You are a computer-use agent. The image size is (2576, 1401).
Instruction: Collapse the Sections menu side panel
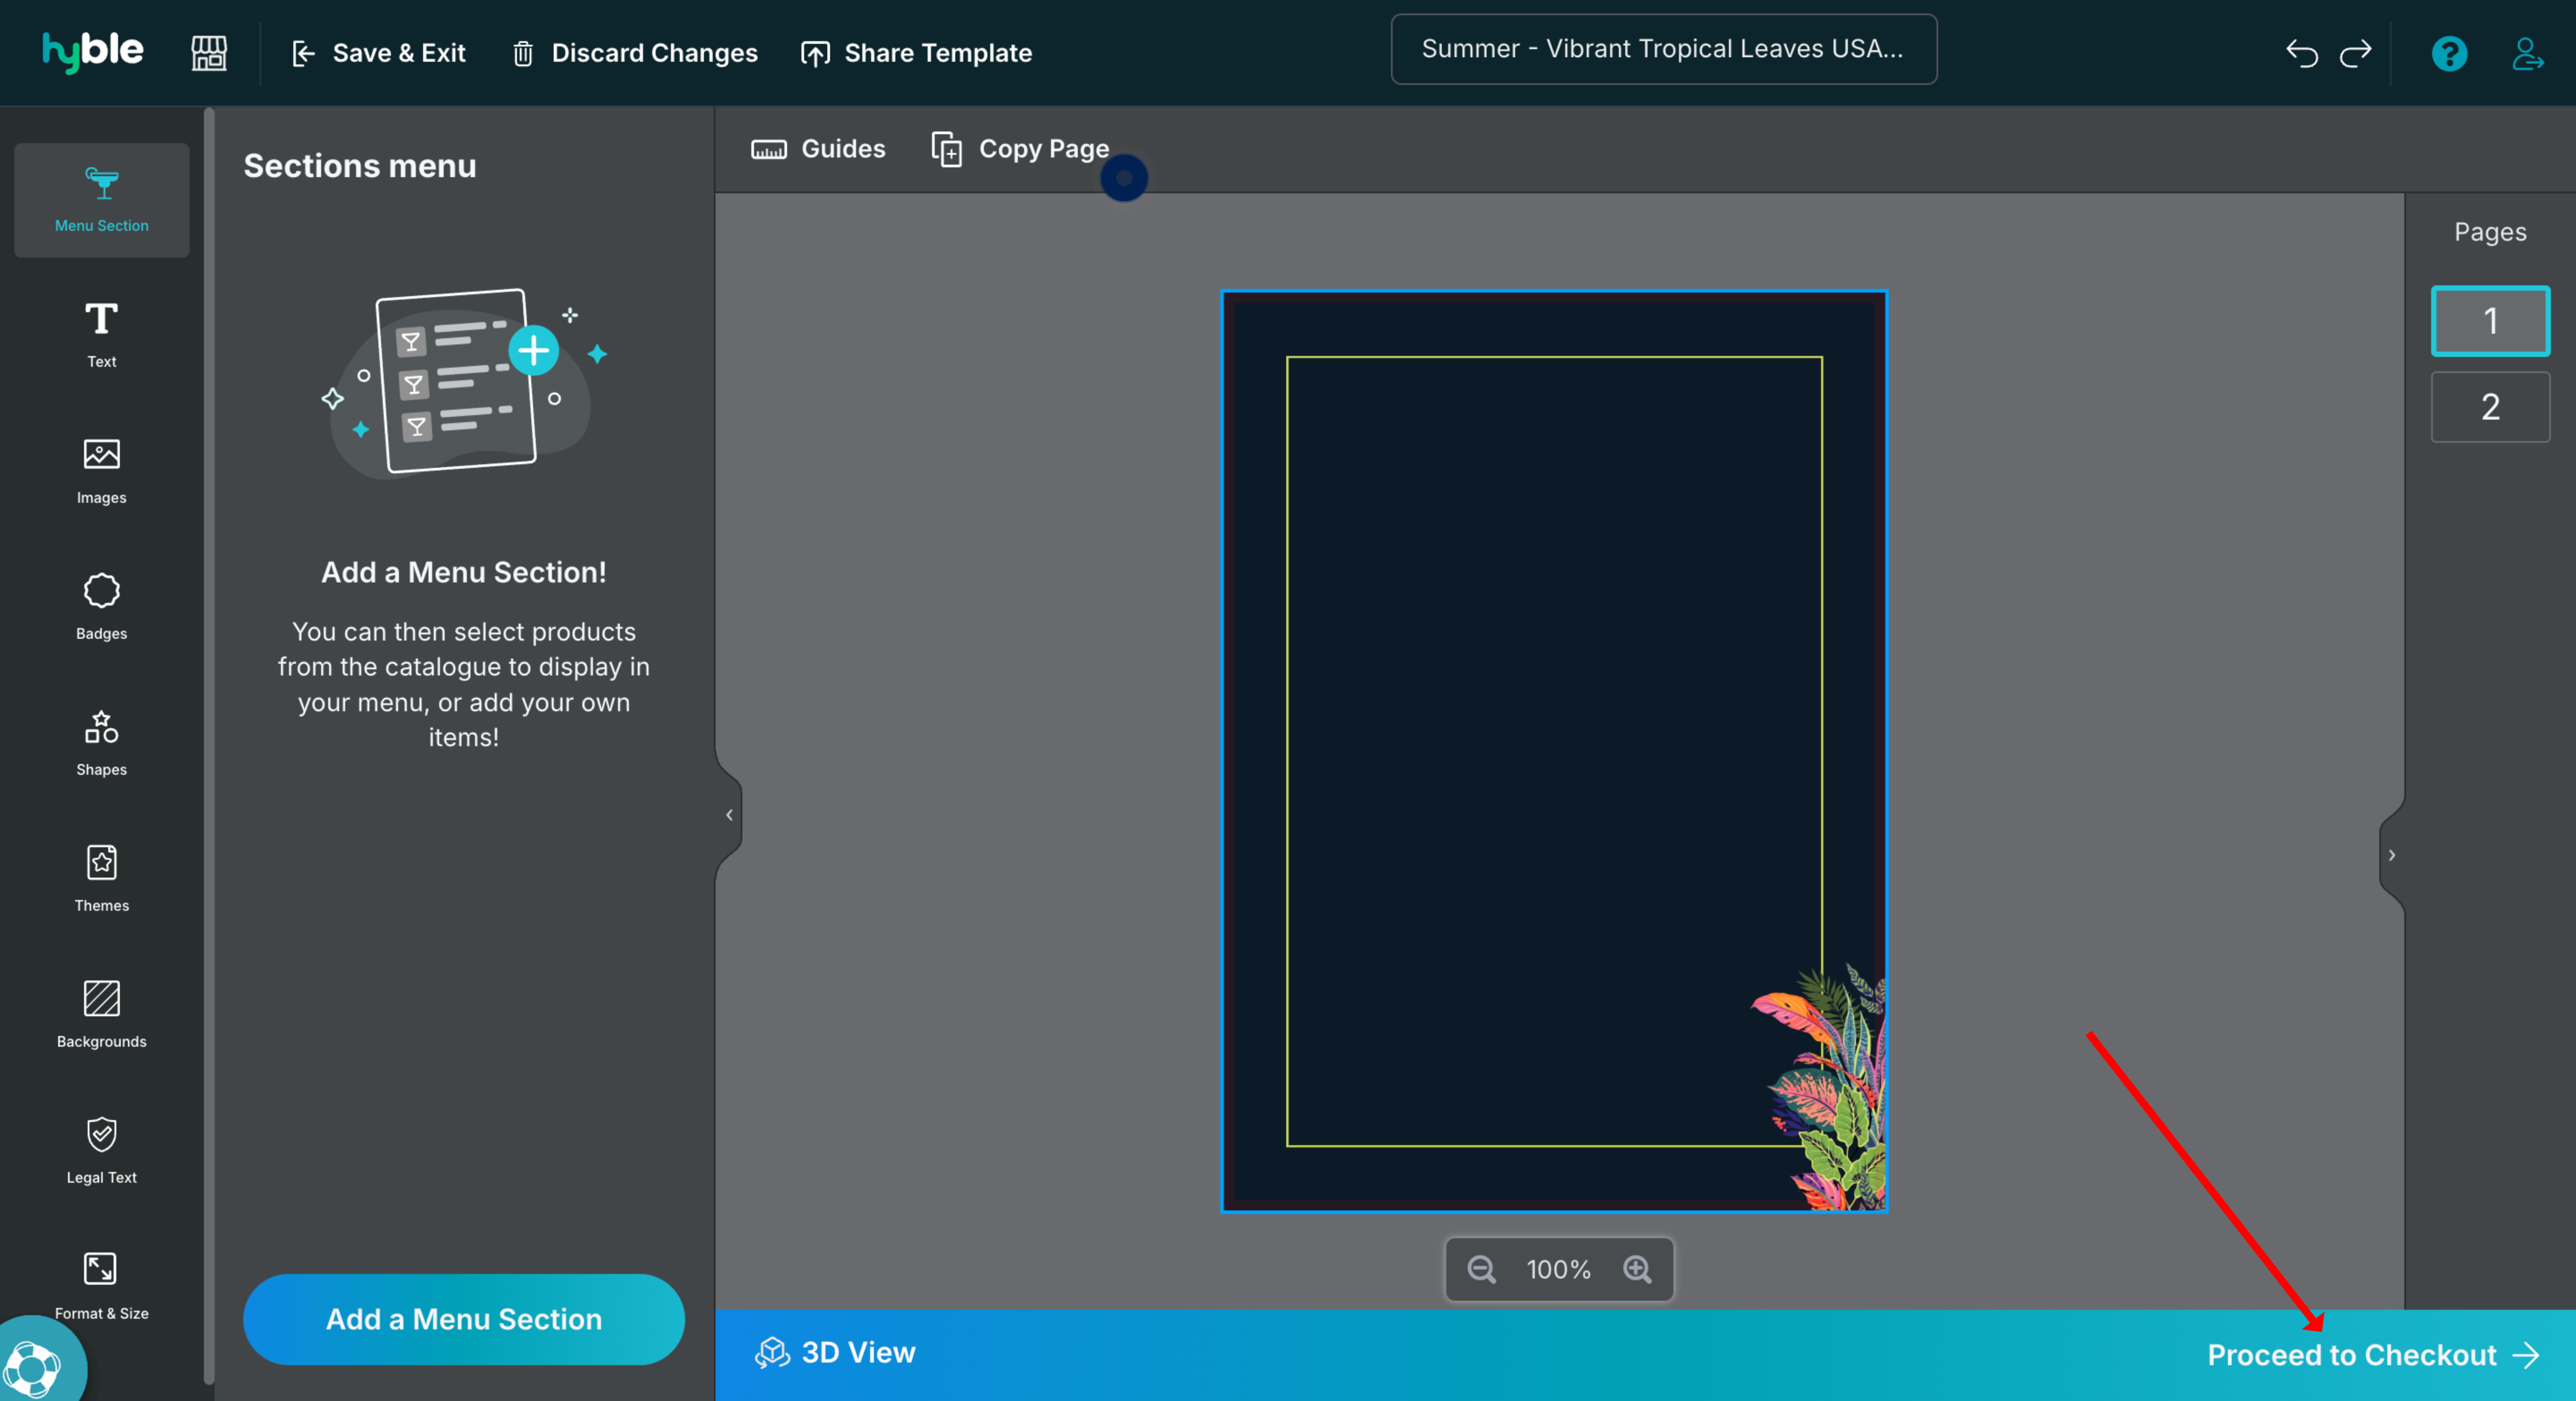coord(729,815)
